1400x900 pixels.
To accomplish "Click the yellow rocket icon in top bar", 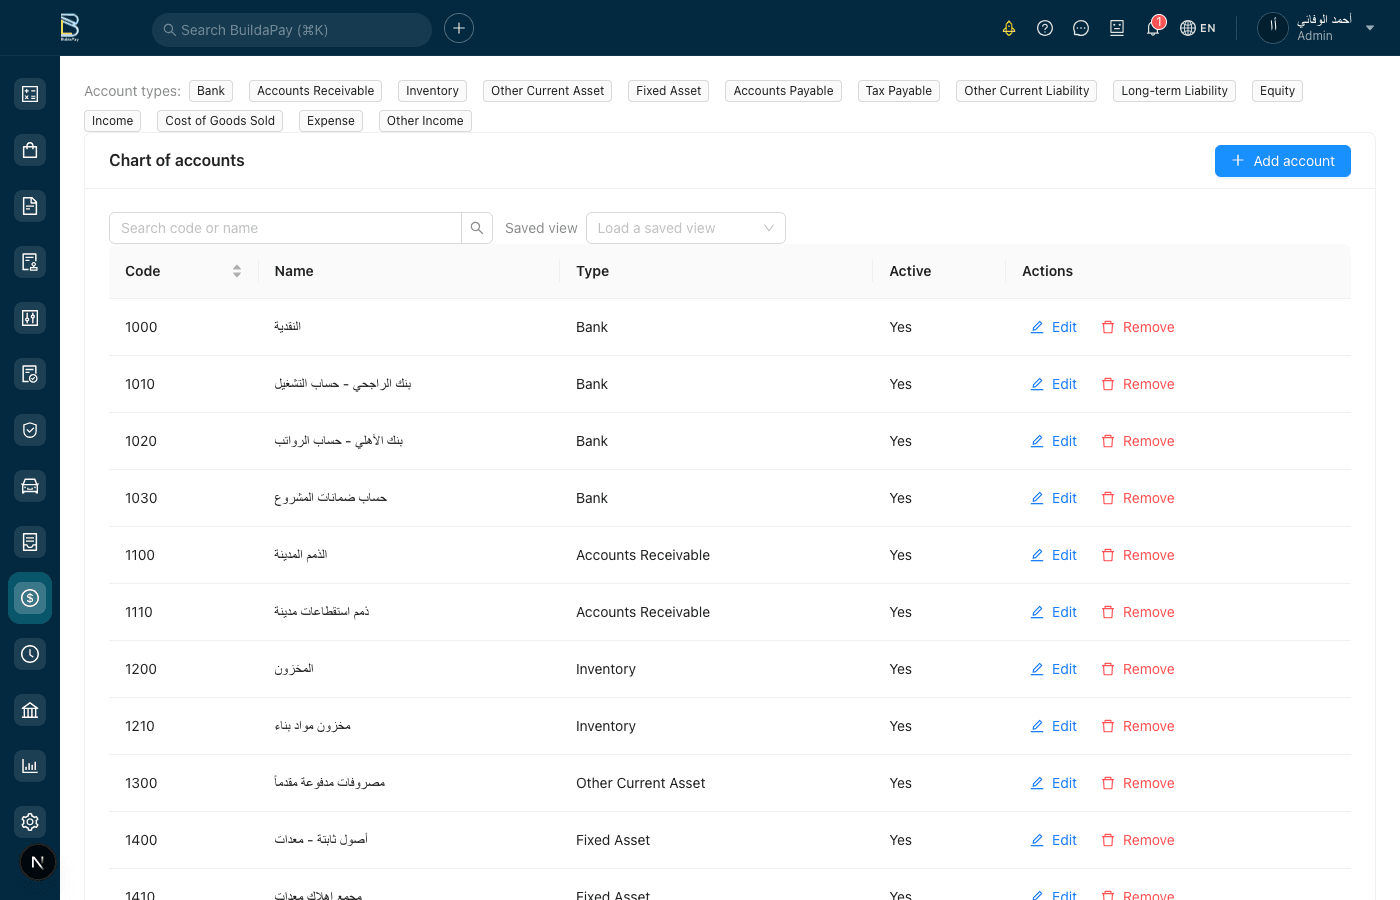I will click(1008, 28).
